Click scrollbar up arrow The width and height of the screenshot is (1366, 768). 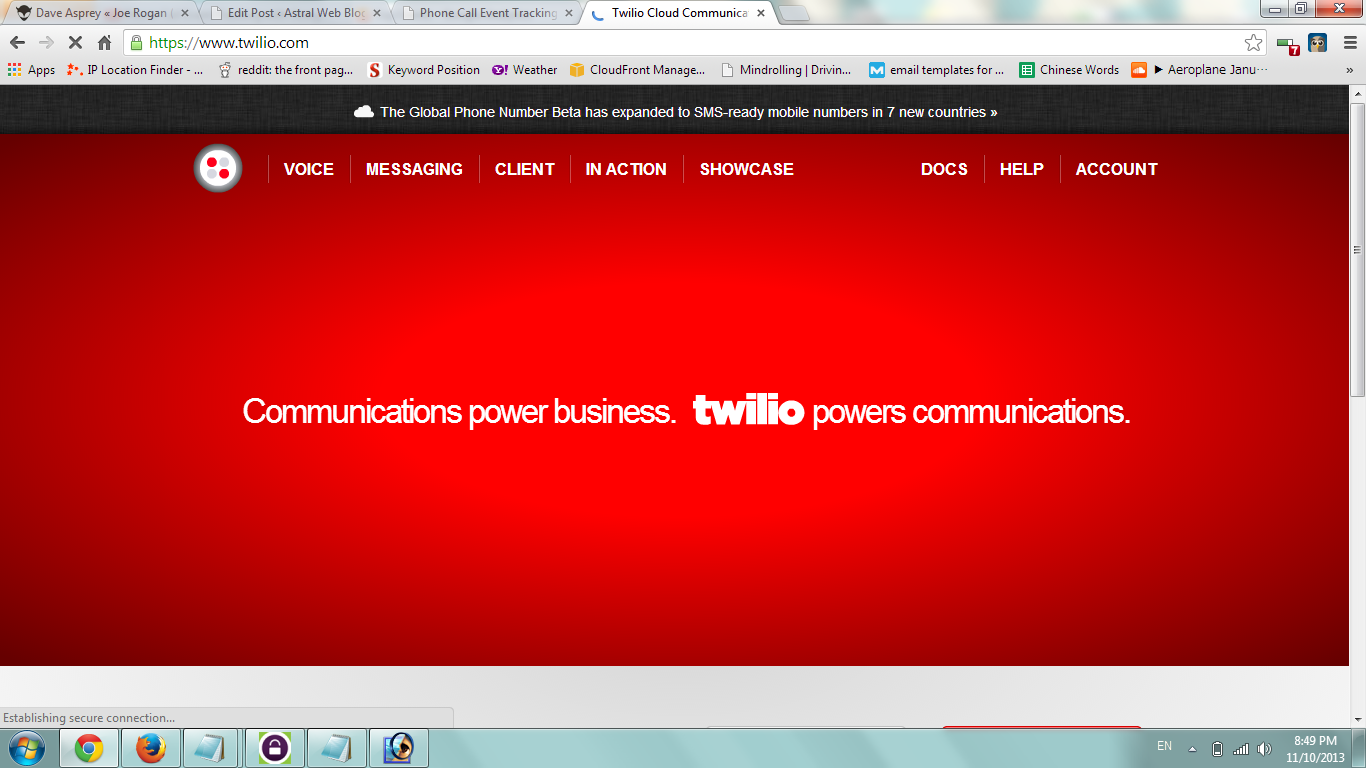pos(1357,93)
